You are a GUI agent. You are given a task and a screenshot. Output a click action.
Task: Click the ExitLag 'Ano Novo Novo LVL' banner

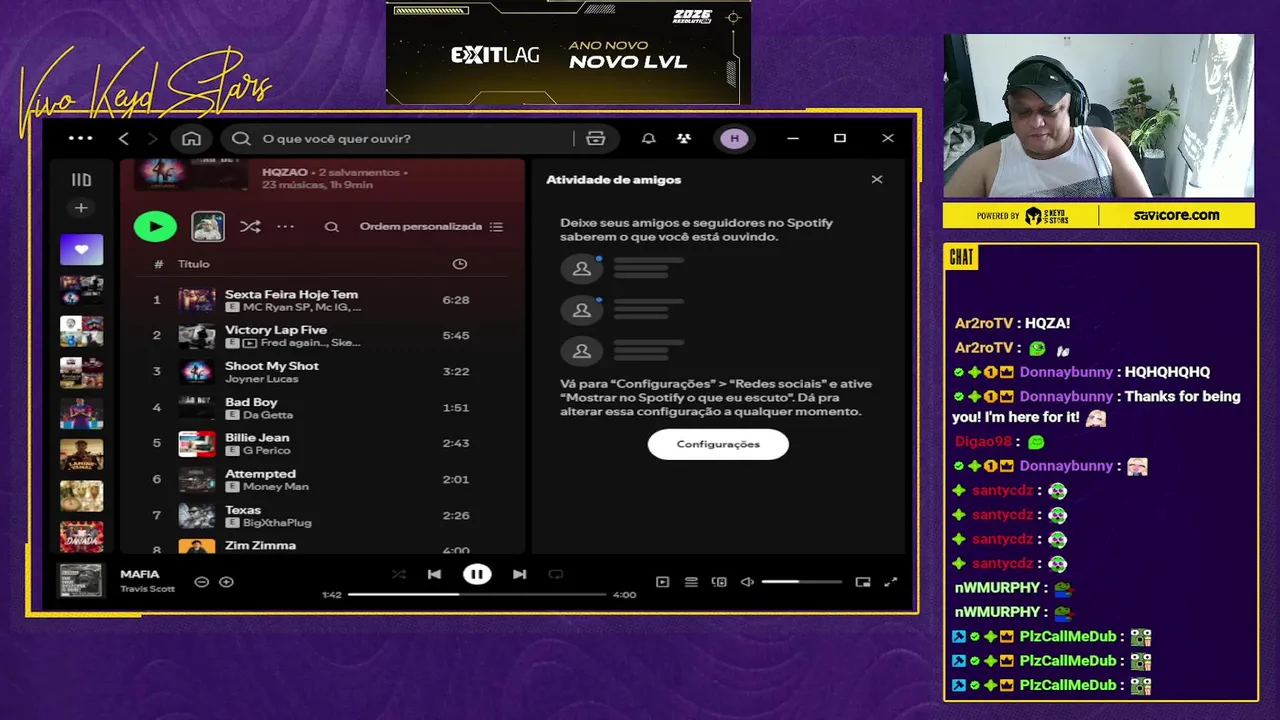point(569,52)
